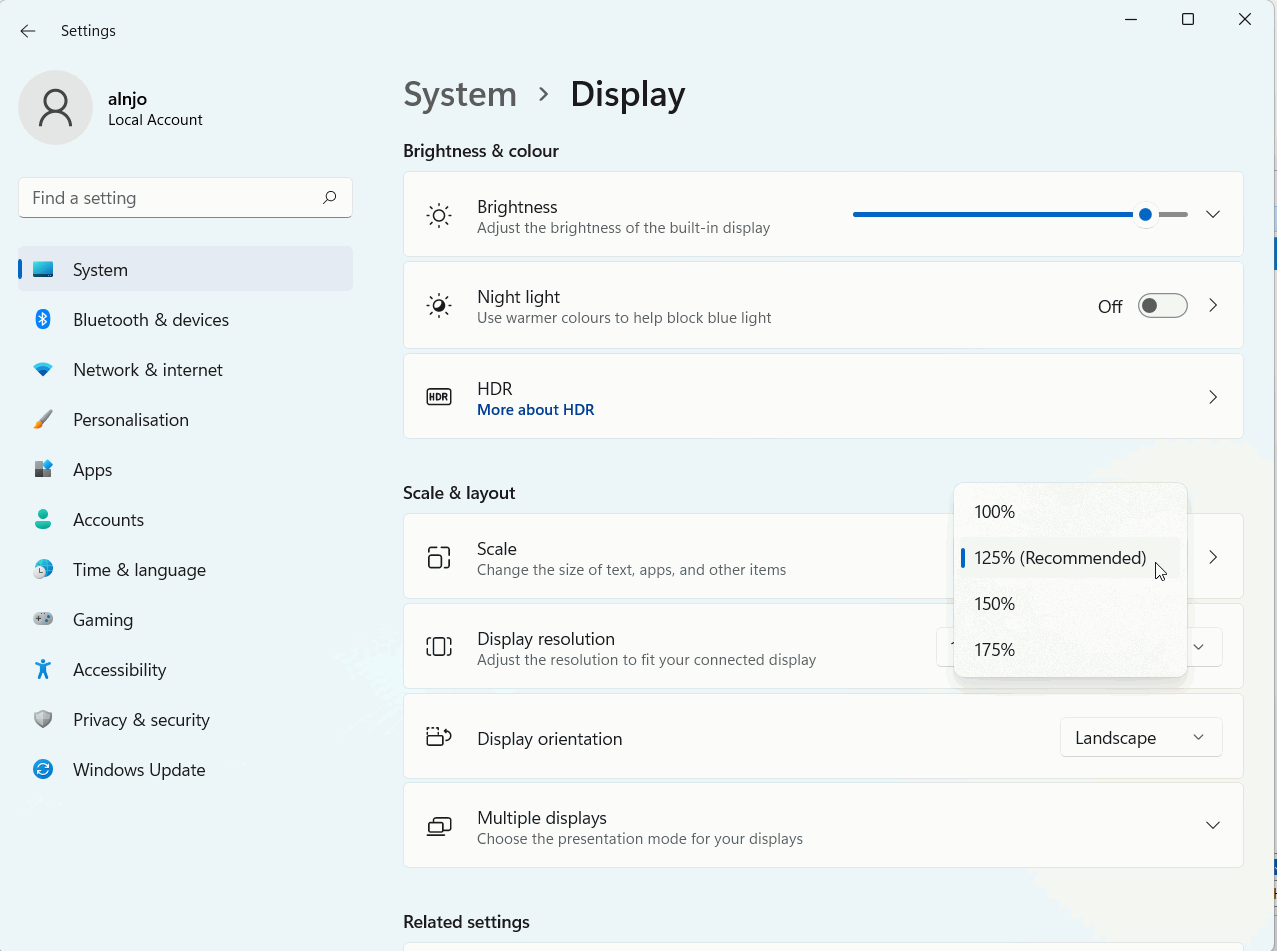Click the Bluetooth icon in sidebar

(43, 320)
